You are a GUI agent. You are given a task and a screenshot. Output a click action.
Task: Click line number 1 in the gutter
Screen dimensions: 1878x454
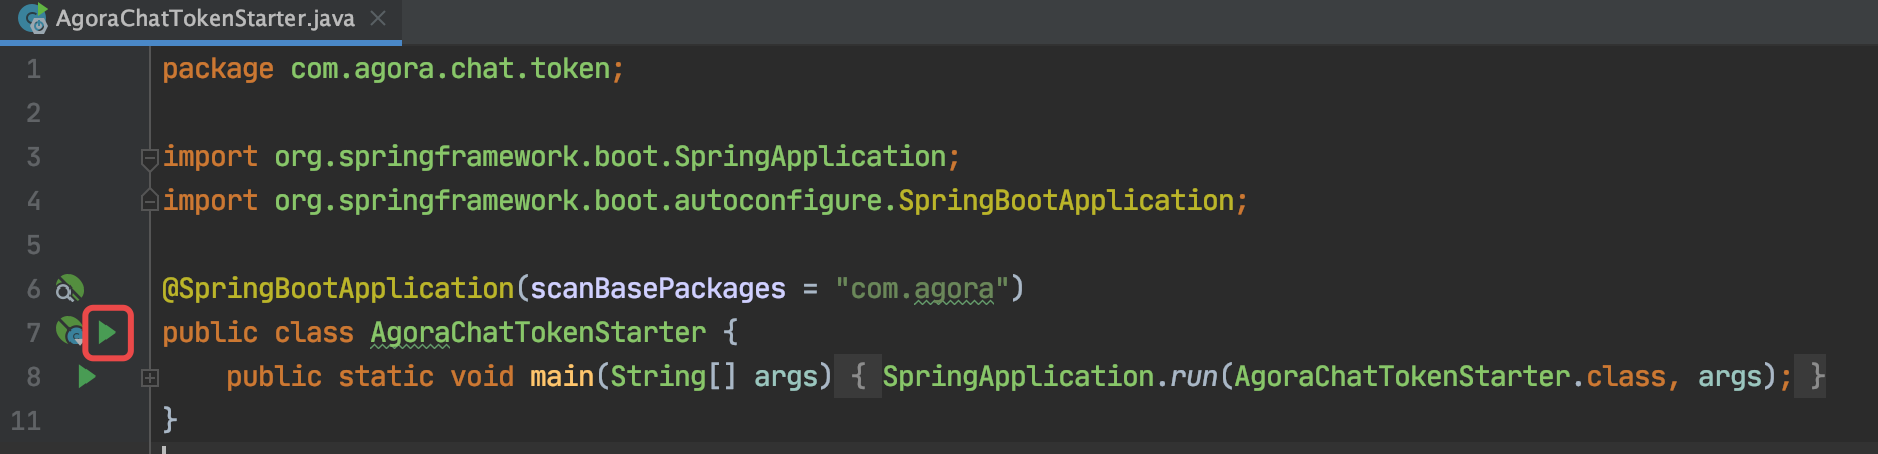[33, 69]
